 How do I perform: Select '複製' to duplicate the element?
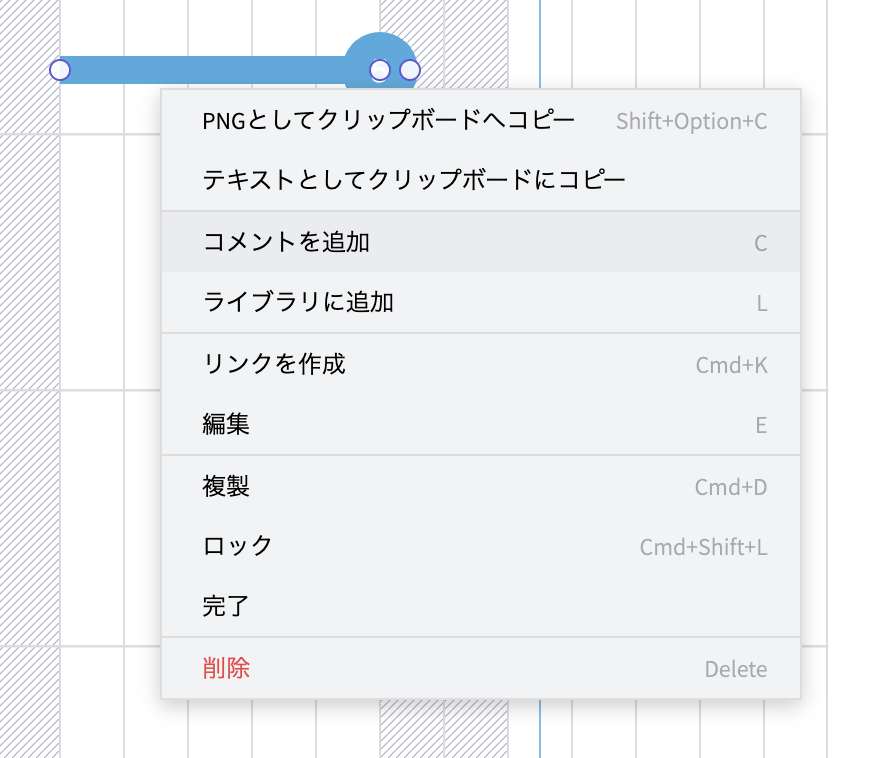tap(226, 487)
